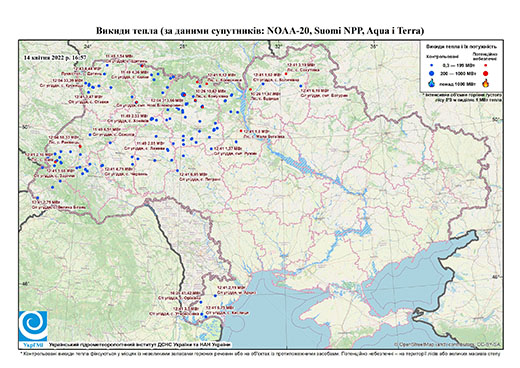Click the map title about NOAA-20 satellites
Viewport: 520px width, 368px height.
260,31
